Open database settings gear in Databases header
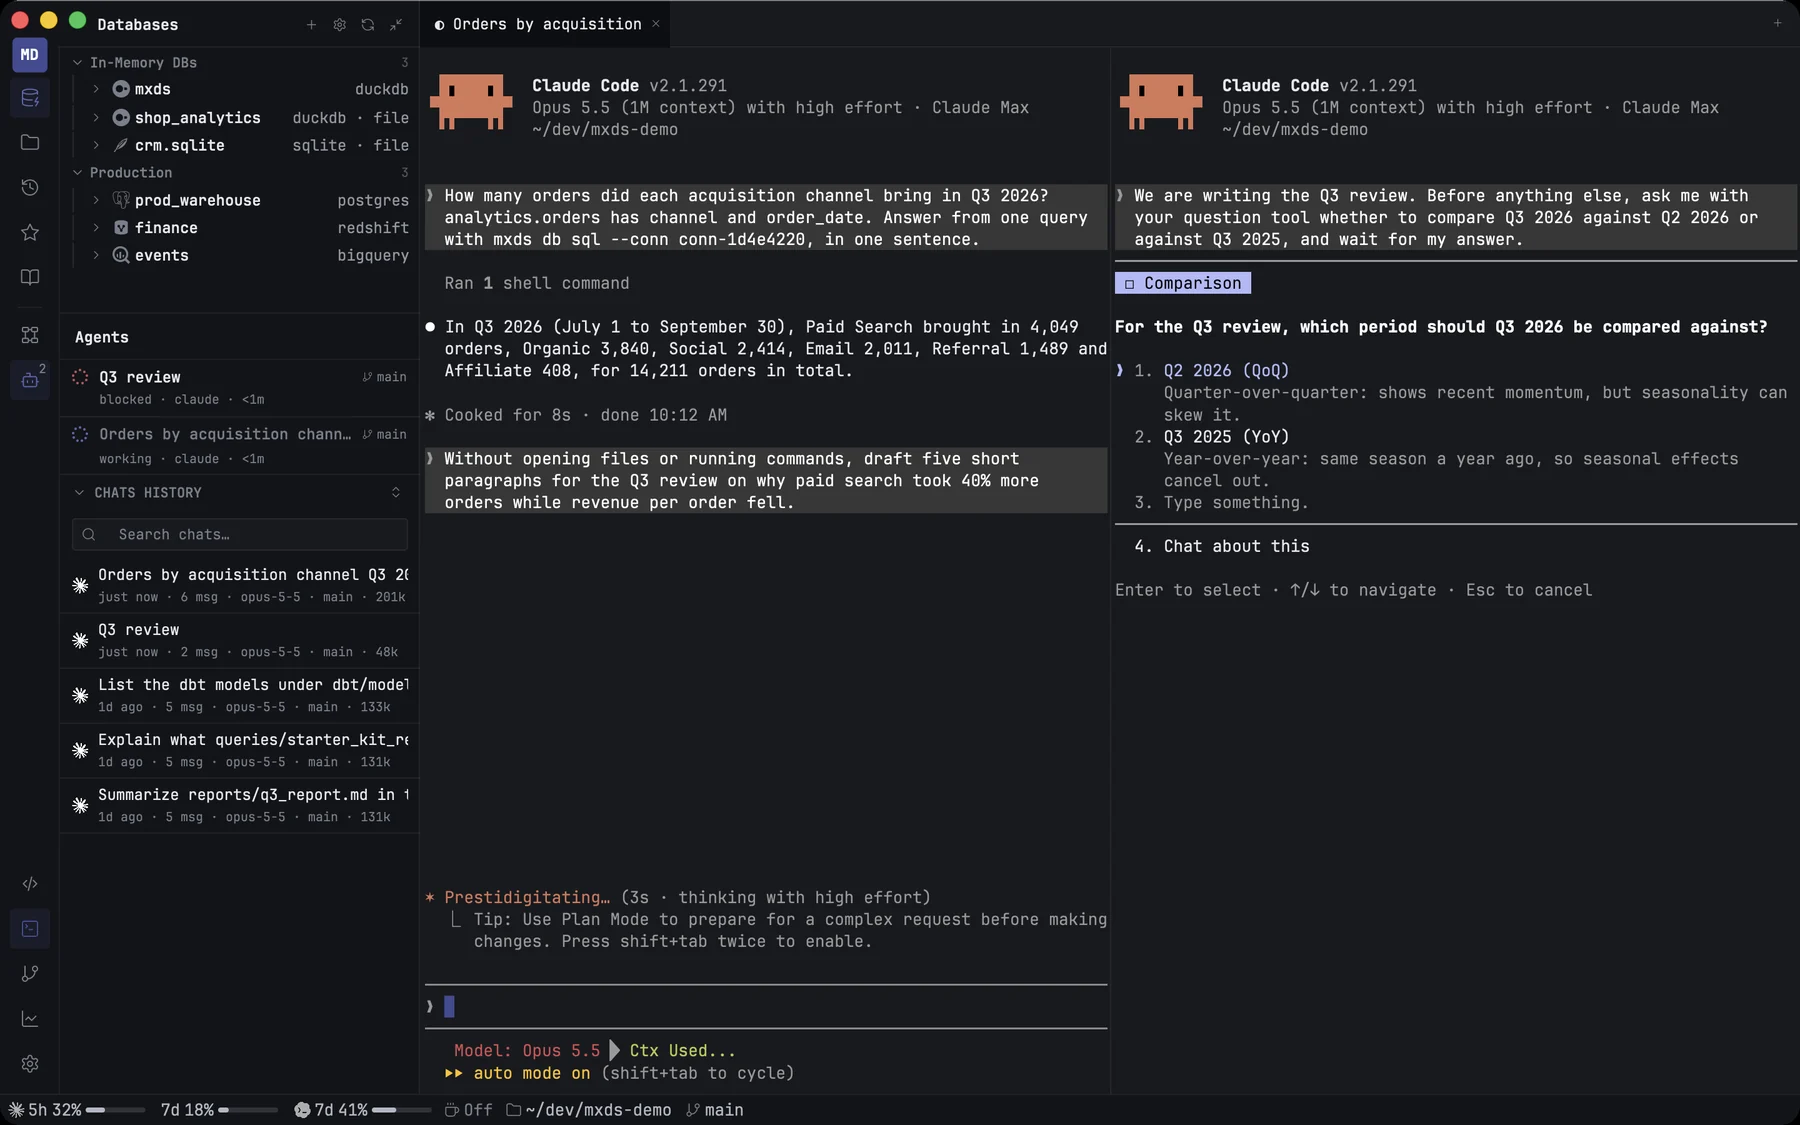The width and height of the screenshot is (1800, 1125). pos(340,24)
